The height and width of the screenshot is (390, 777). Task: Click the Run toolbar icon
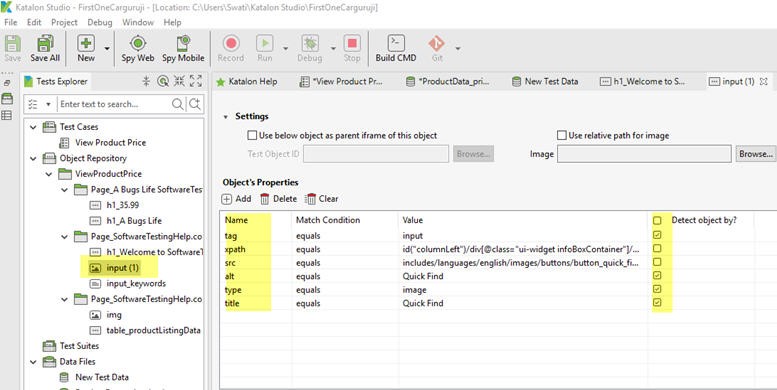(265, 44)
